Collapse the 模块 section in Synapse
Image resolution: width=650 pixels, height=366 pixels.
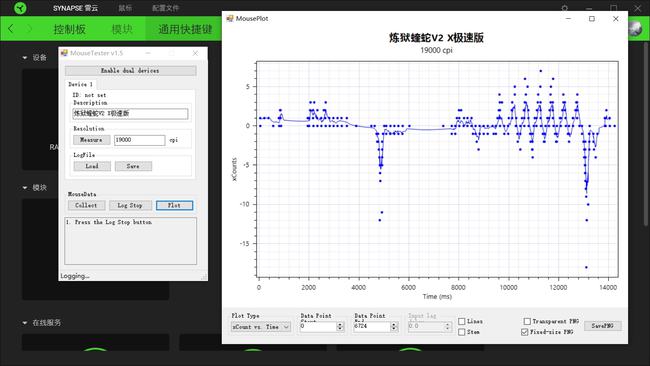coord(25,188)
